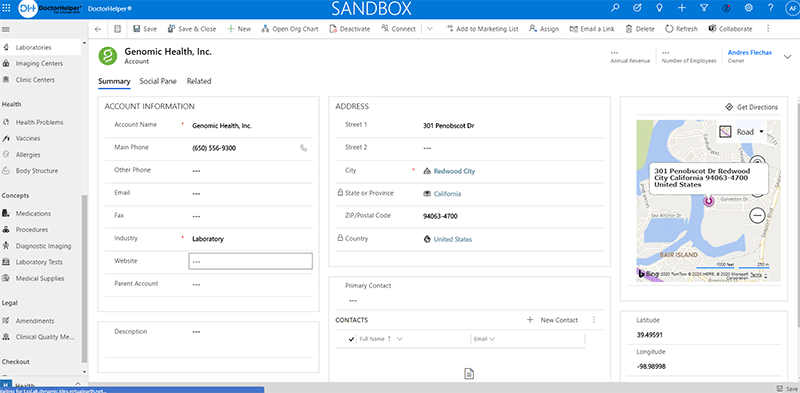Click the left sidebar vertical scrollbar

tap(85, 278)
